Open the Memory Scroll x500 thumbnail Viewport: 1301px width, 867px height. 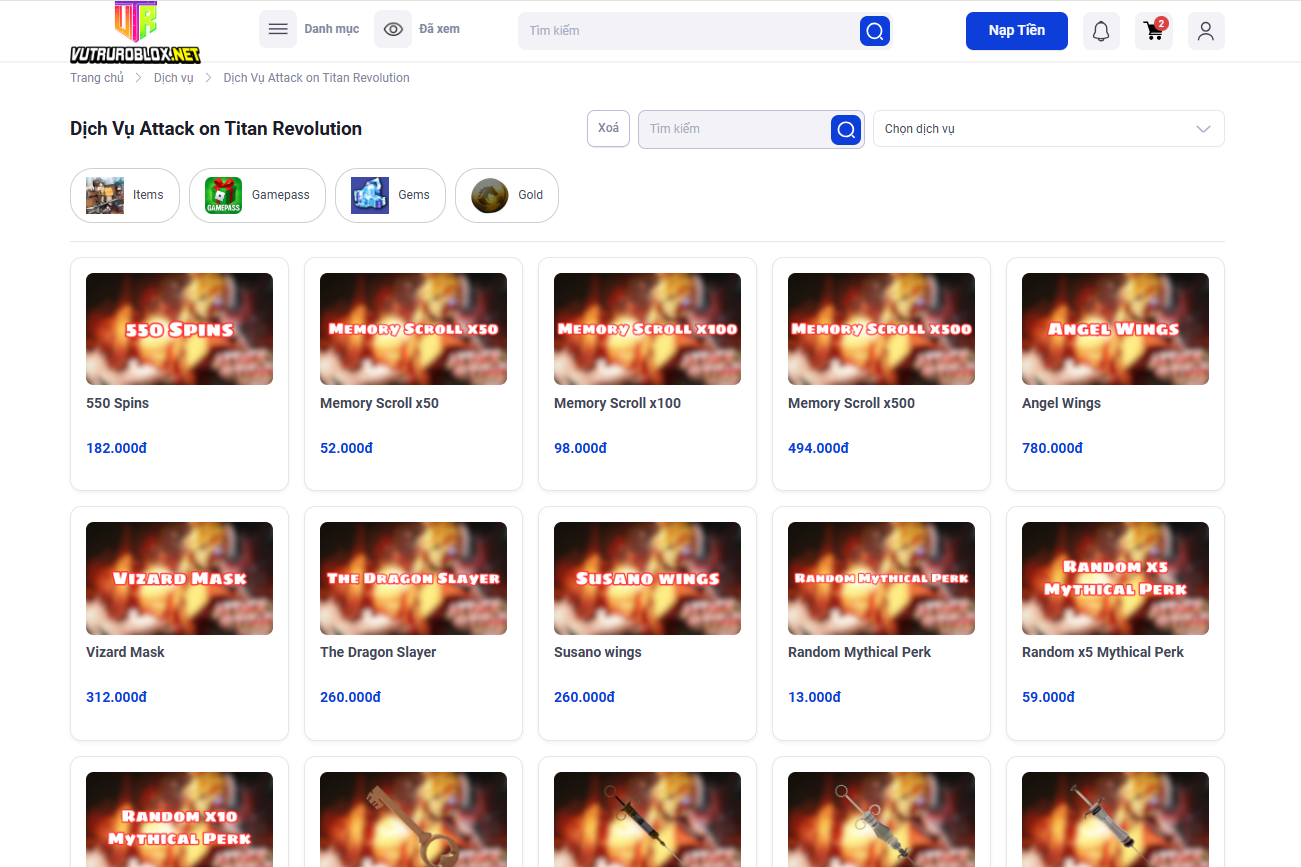point(882,329)
